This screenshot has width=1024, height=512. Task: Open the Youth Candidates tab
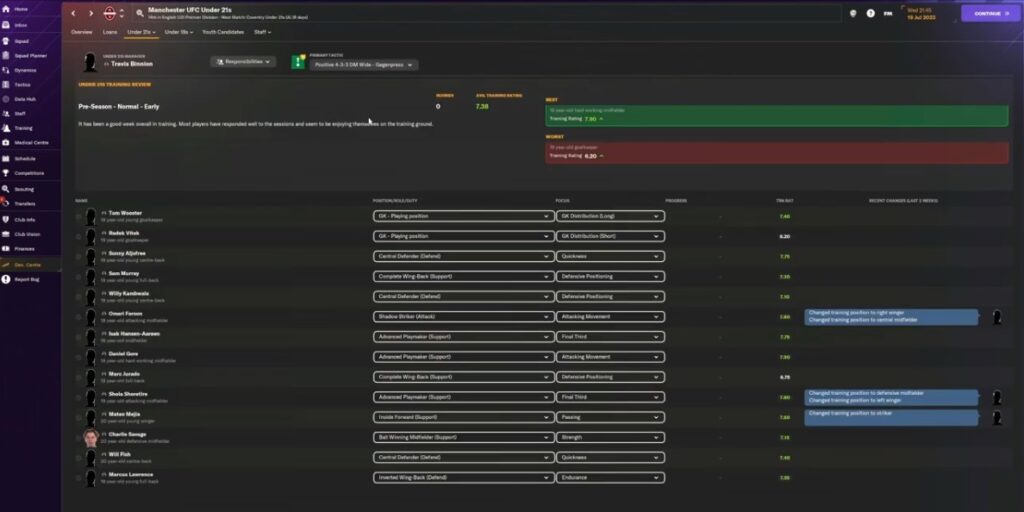tap(223, 32)
